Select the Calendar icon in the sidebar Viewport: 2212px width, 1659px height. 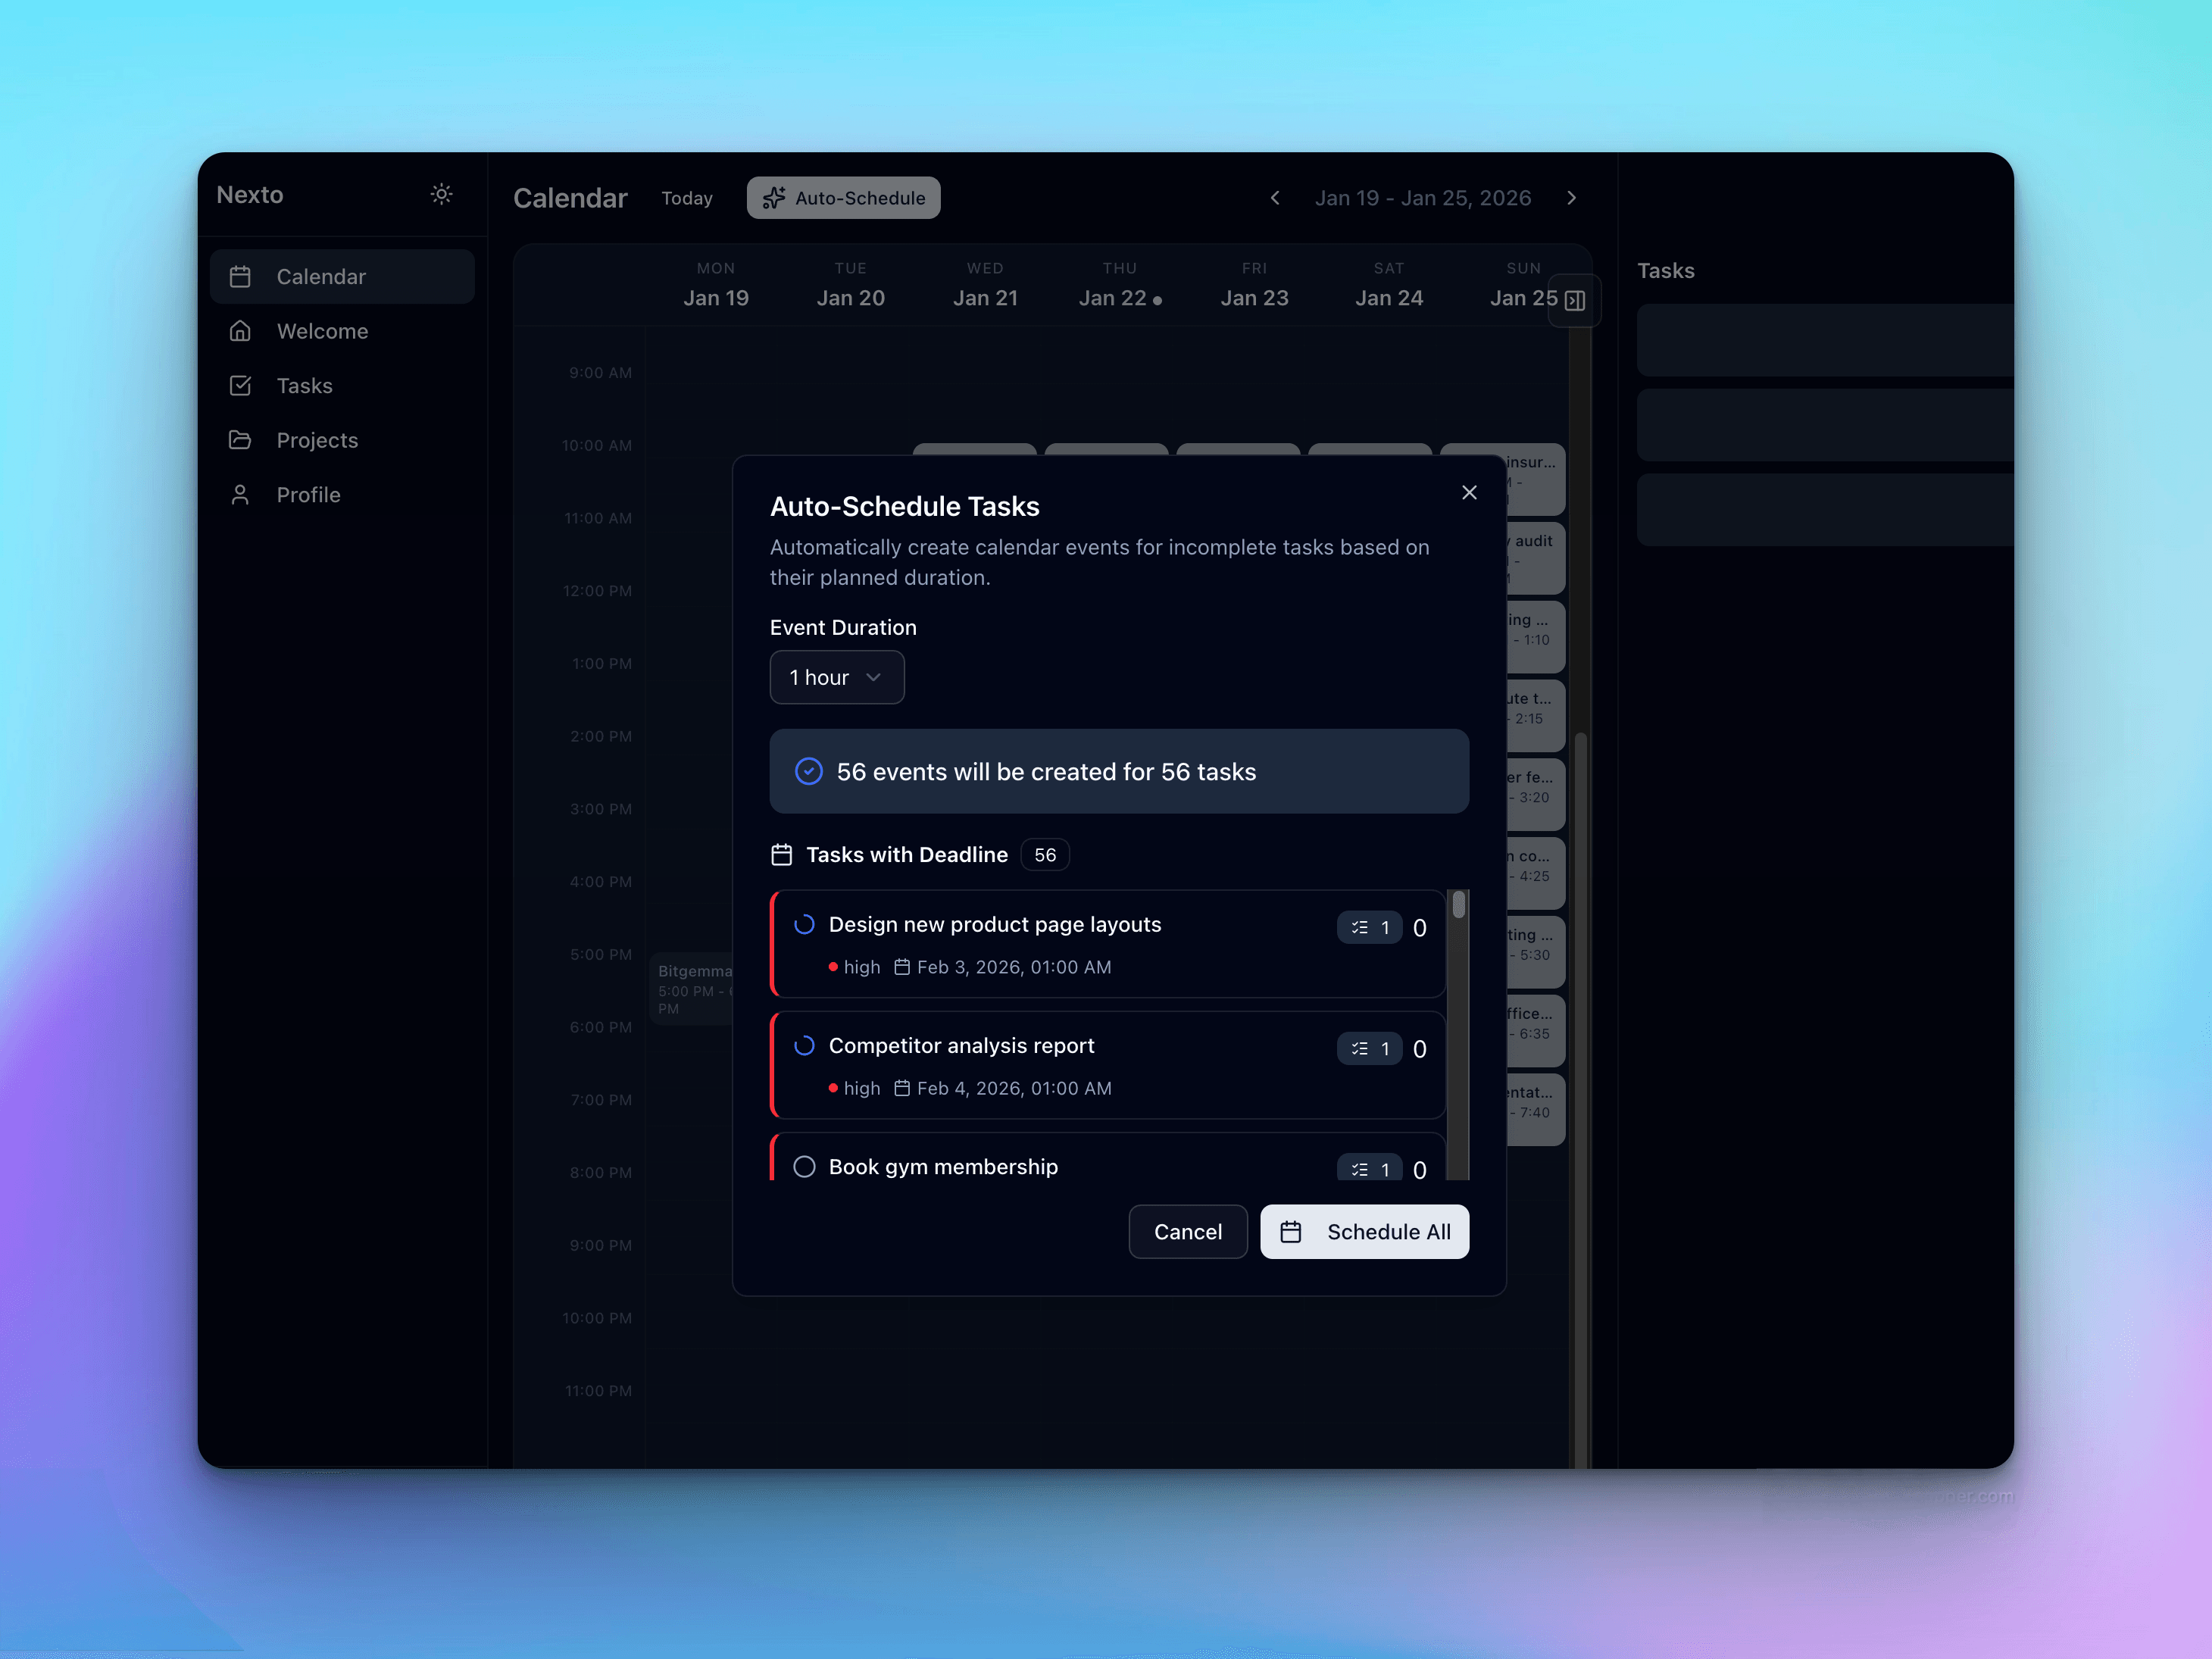coord(241,276)
